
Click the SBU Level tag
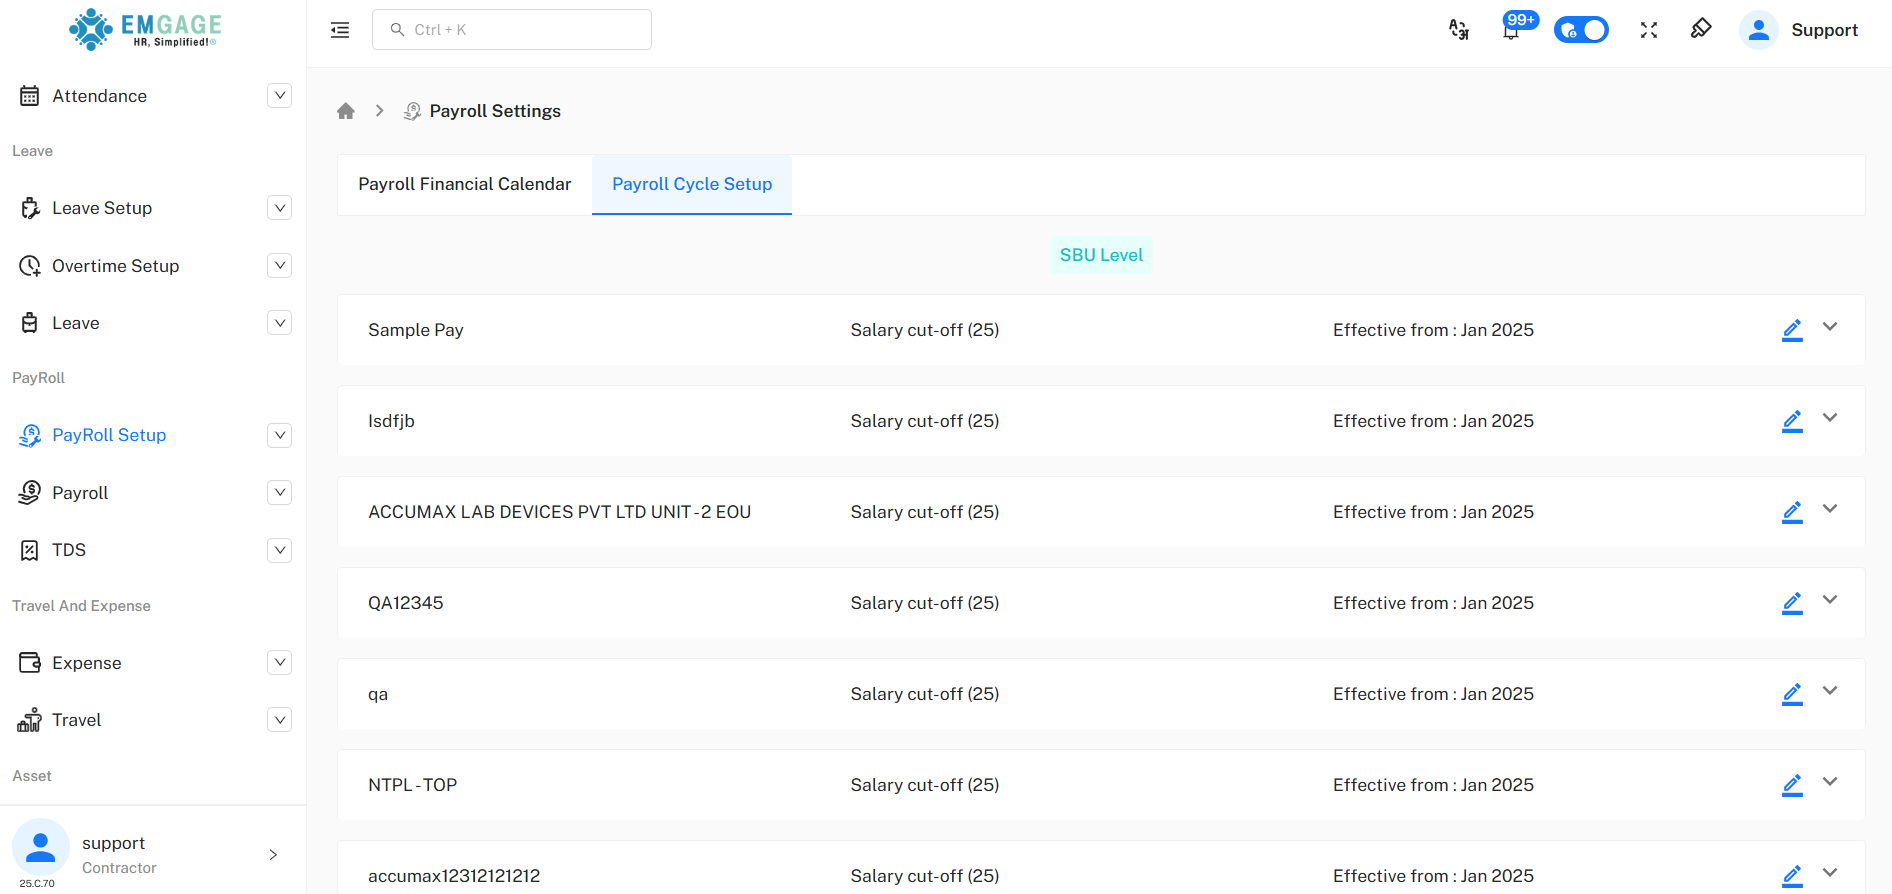click(x=1101, y=255)
